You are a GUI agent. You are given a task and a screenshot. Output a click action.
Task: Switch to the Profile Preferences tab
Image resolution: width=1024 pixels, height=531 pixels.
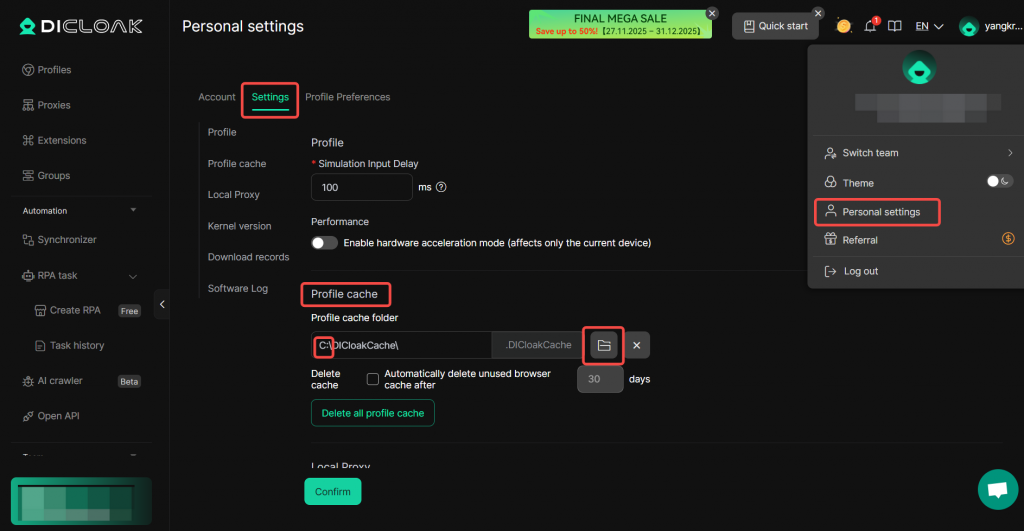click(x=347, y=97)
